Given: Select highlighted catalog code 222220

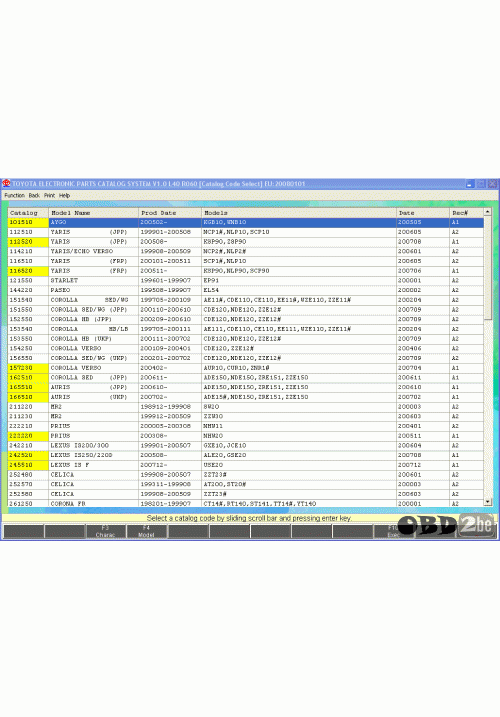Looking at the screenshot, I should coord(28,436).
